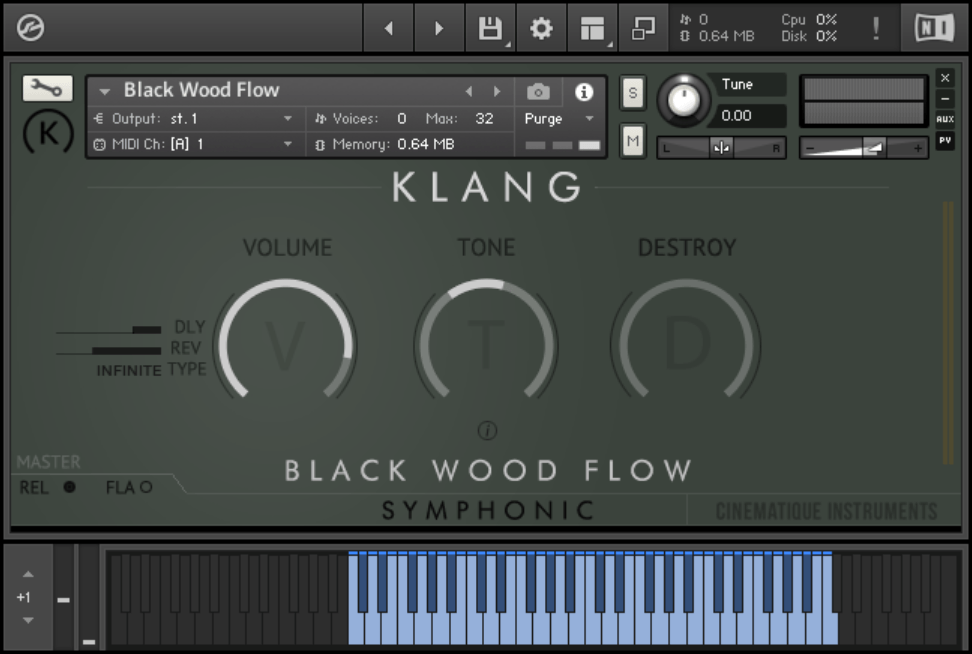Open the workspace layout panel icon

pyautogui.click(x=592, y=28)
